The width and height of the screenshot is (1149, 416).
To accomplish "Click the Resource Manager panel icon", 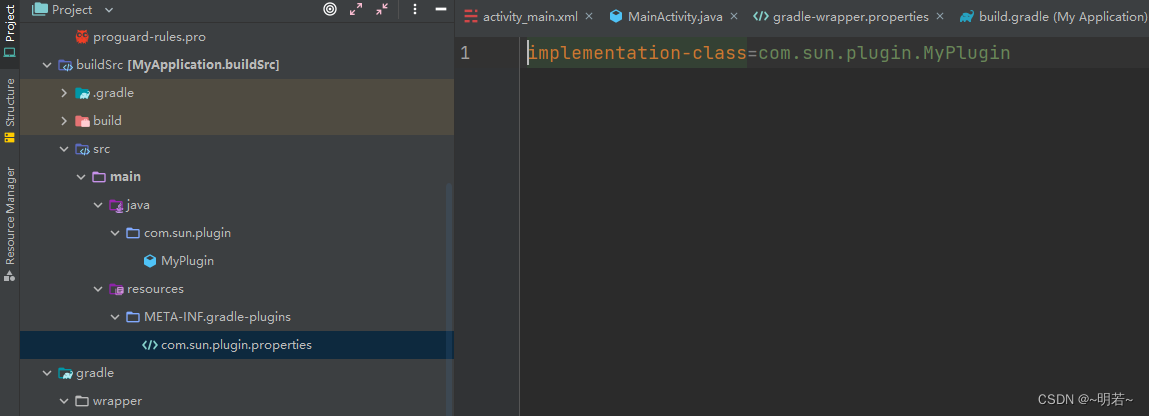I will click(x=10, y=276).
